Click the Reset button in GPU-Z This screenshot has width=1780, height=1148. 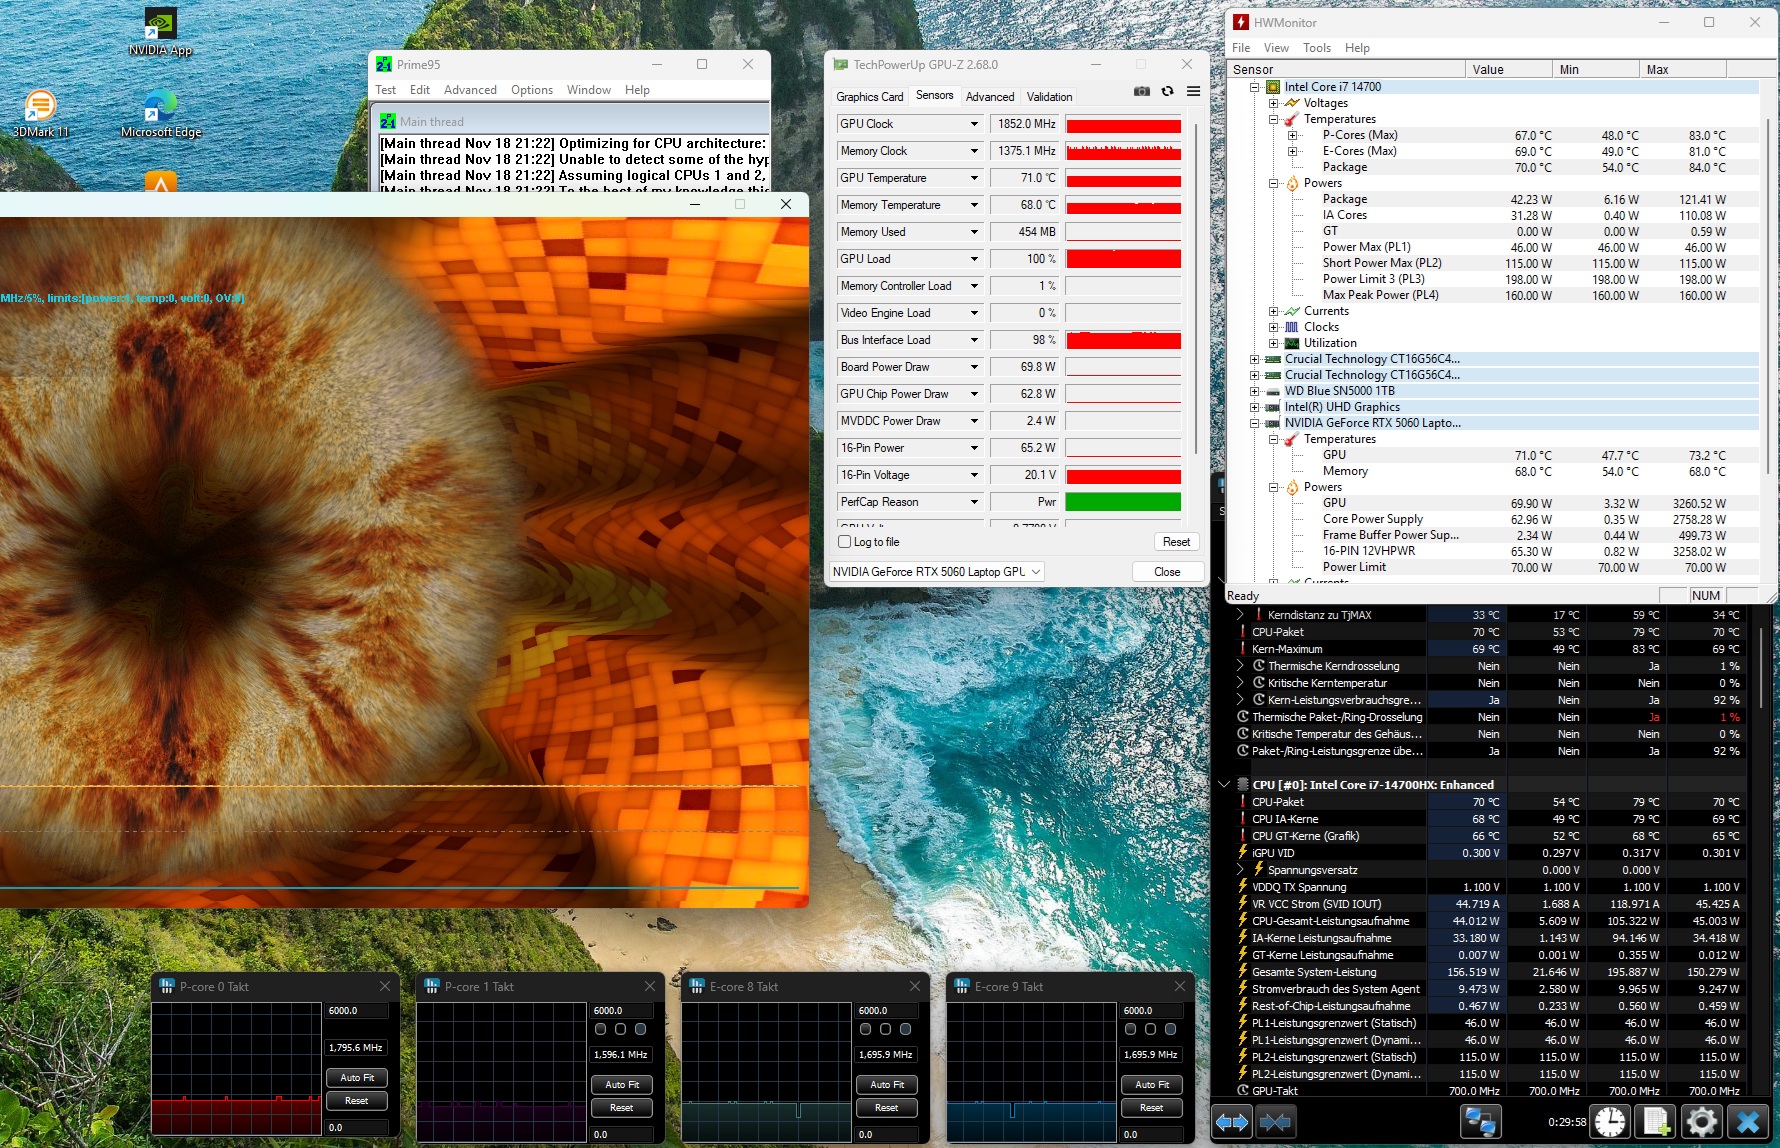click(x=1176, y=542)
